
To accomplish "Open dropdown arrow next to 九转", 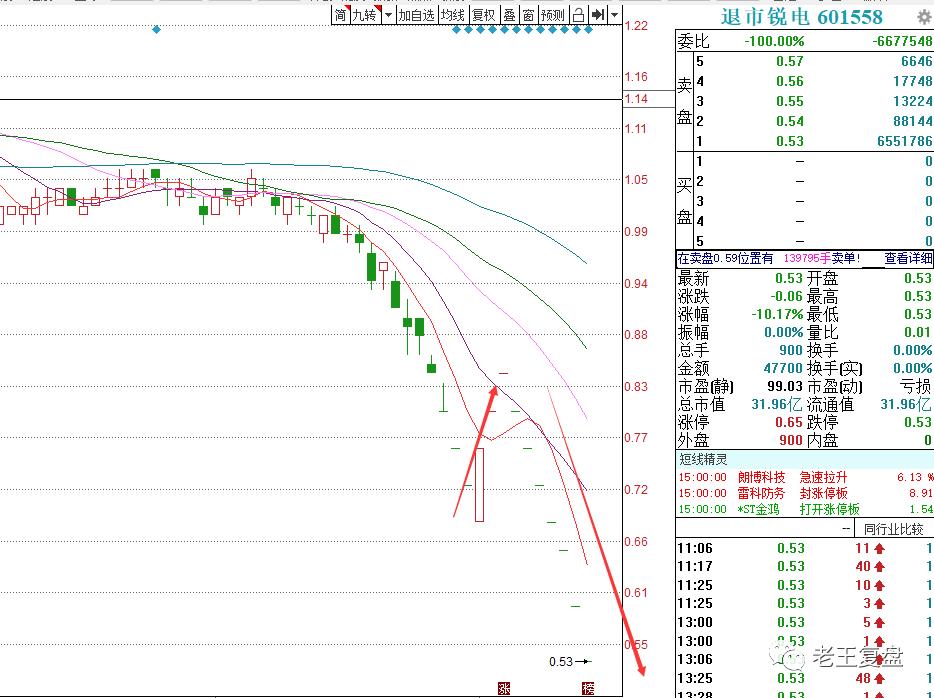I will click(x=388, y=15).
